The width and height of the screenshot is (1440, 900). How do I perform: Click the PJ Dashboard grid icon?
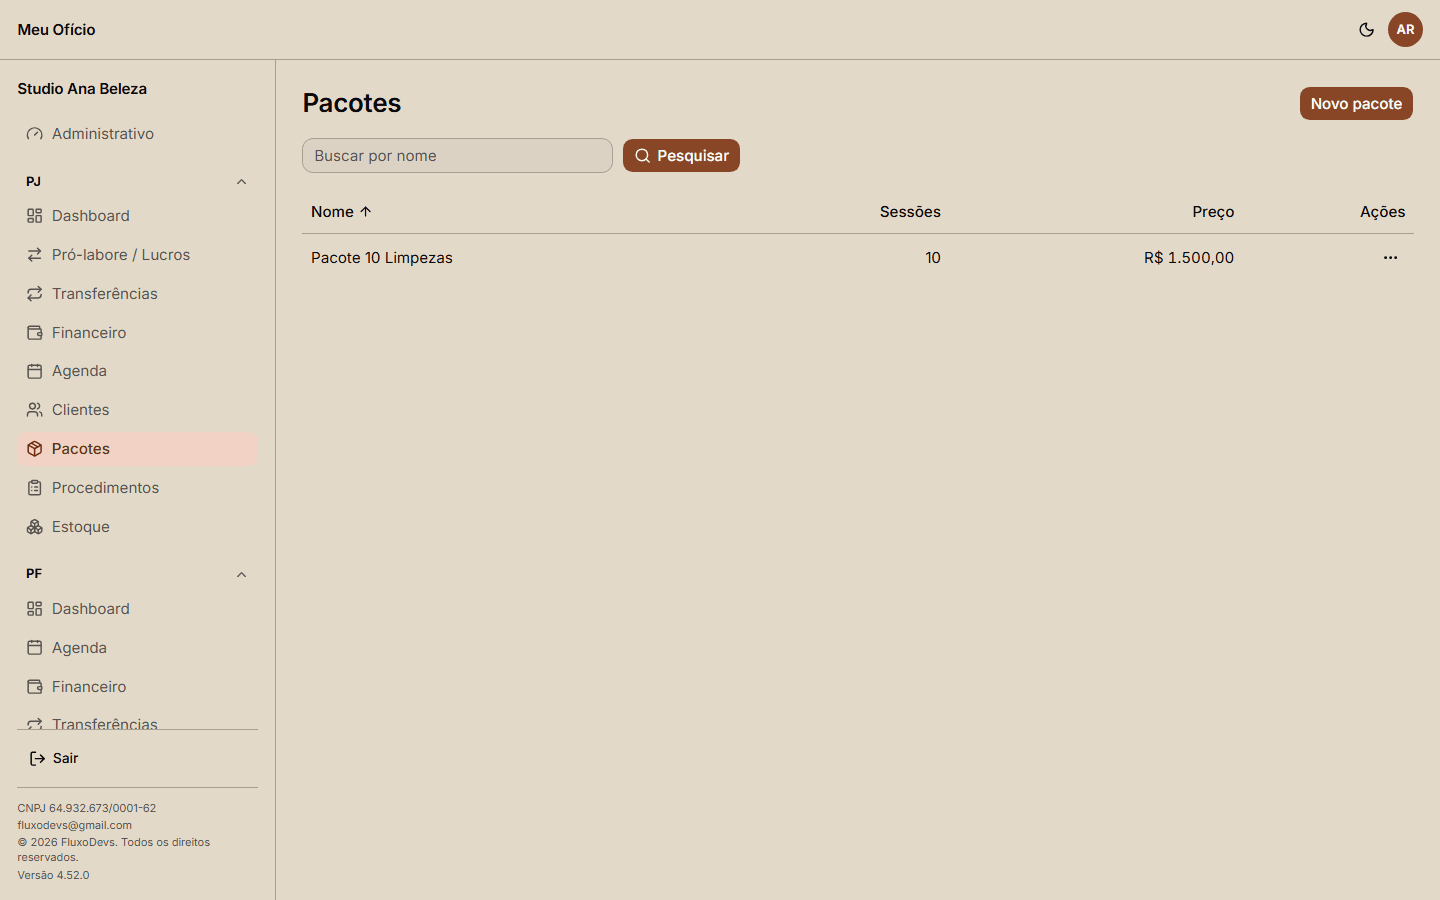35,216
